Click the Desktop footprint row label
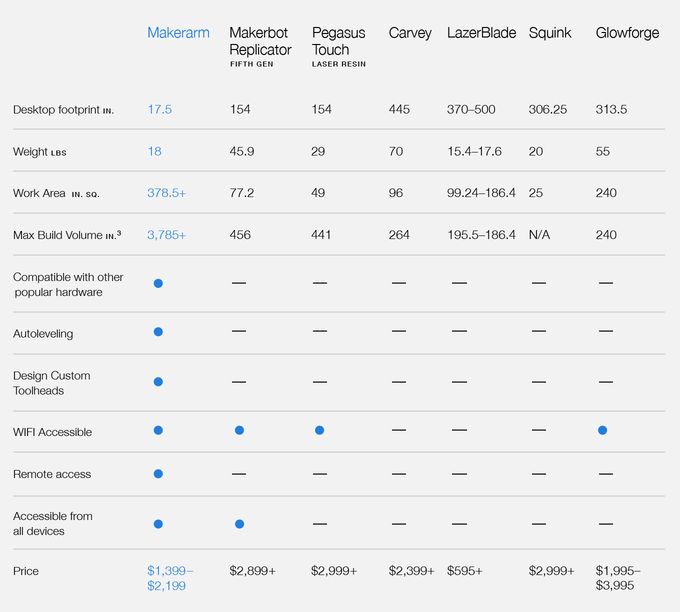Viewport: 680px width, 612px height. [63, 109]
